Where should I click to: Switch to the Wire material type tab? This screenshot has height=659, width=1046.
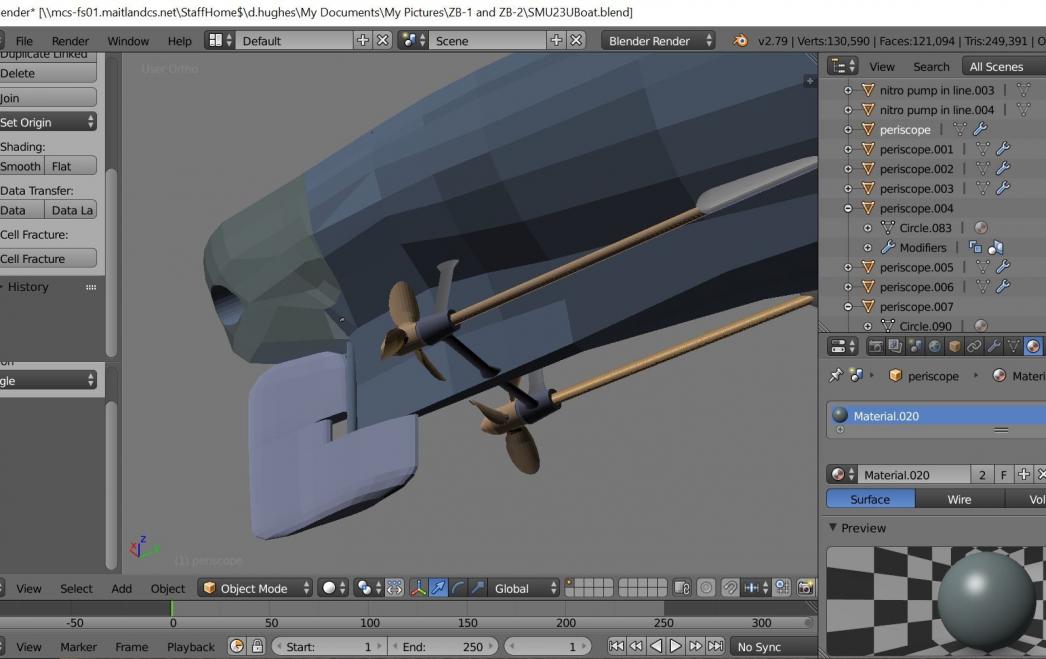tap(958, 499)
